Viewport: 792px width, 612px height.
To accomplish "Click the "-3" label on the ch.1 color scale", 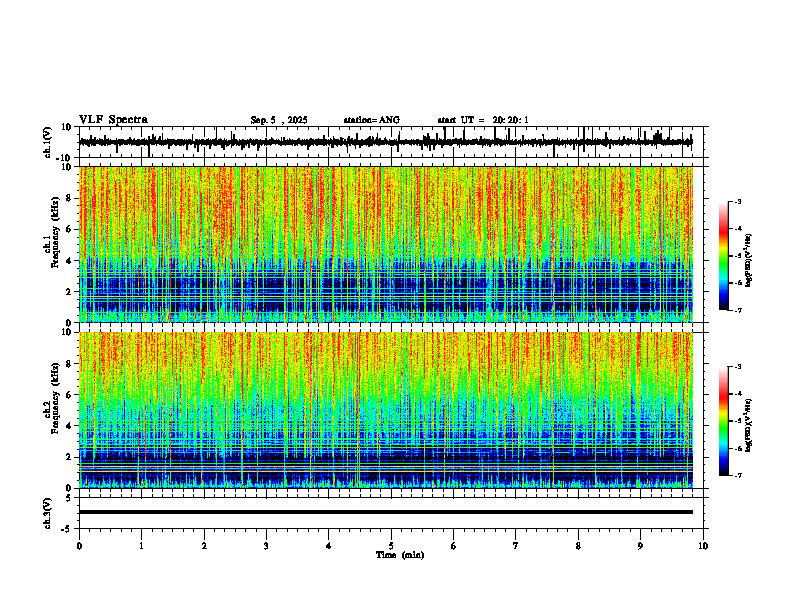I will tap(737, 202).
